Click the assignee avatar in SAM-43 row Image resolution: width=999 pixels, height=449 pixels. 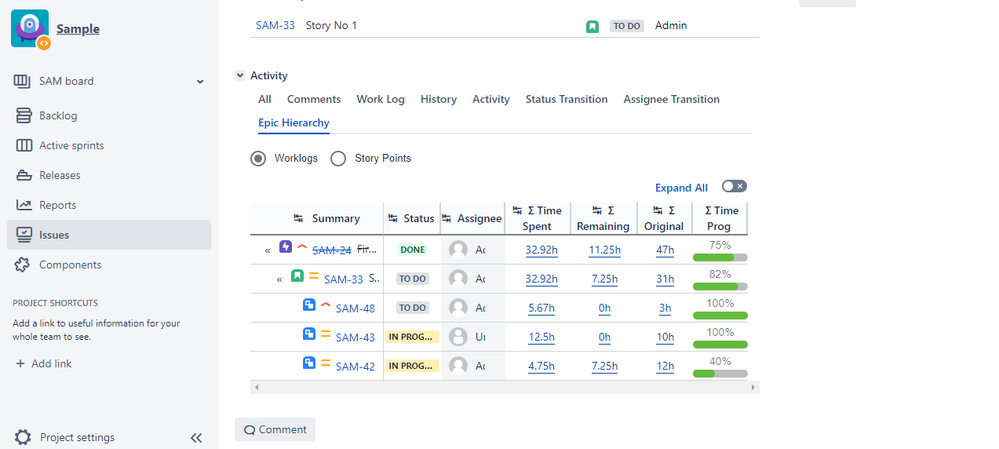click(458, 336)
